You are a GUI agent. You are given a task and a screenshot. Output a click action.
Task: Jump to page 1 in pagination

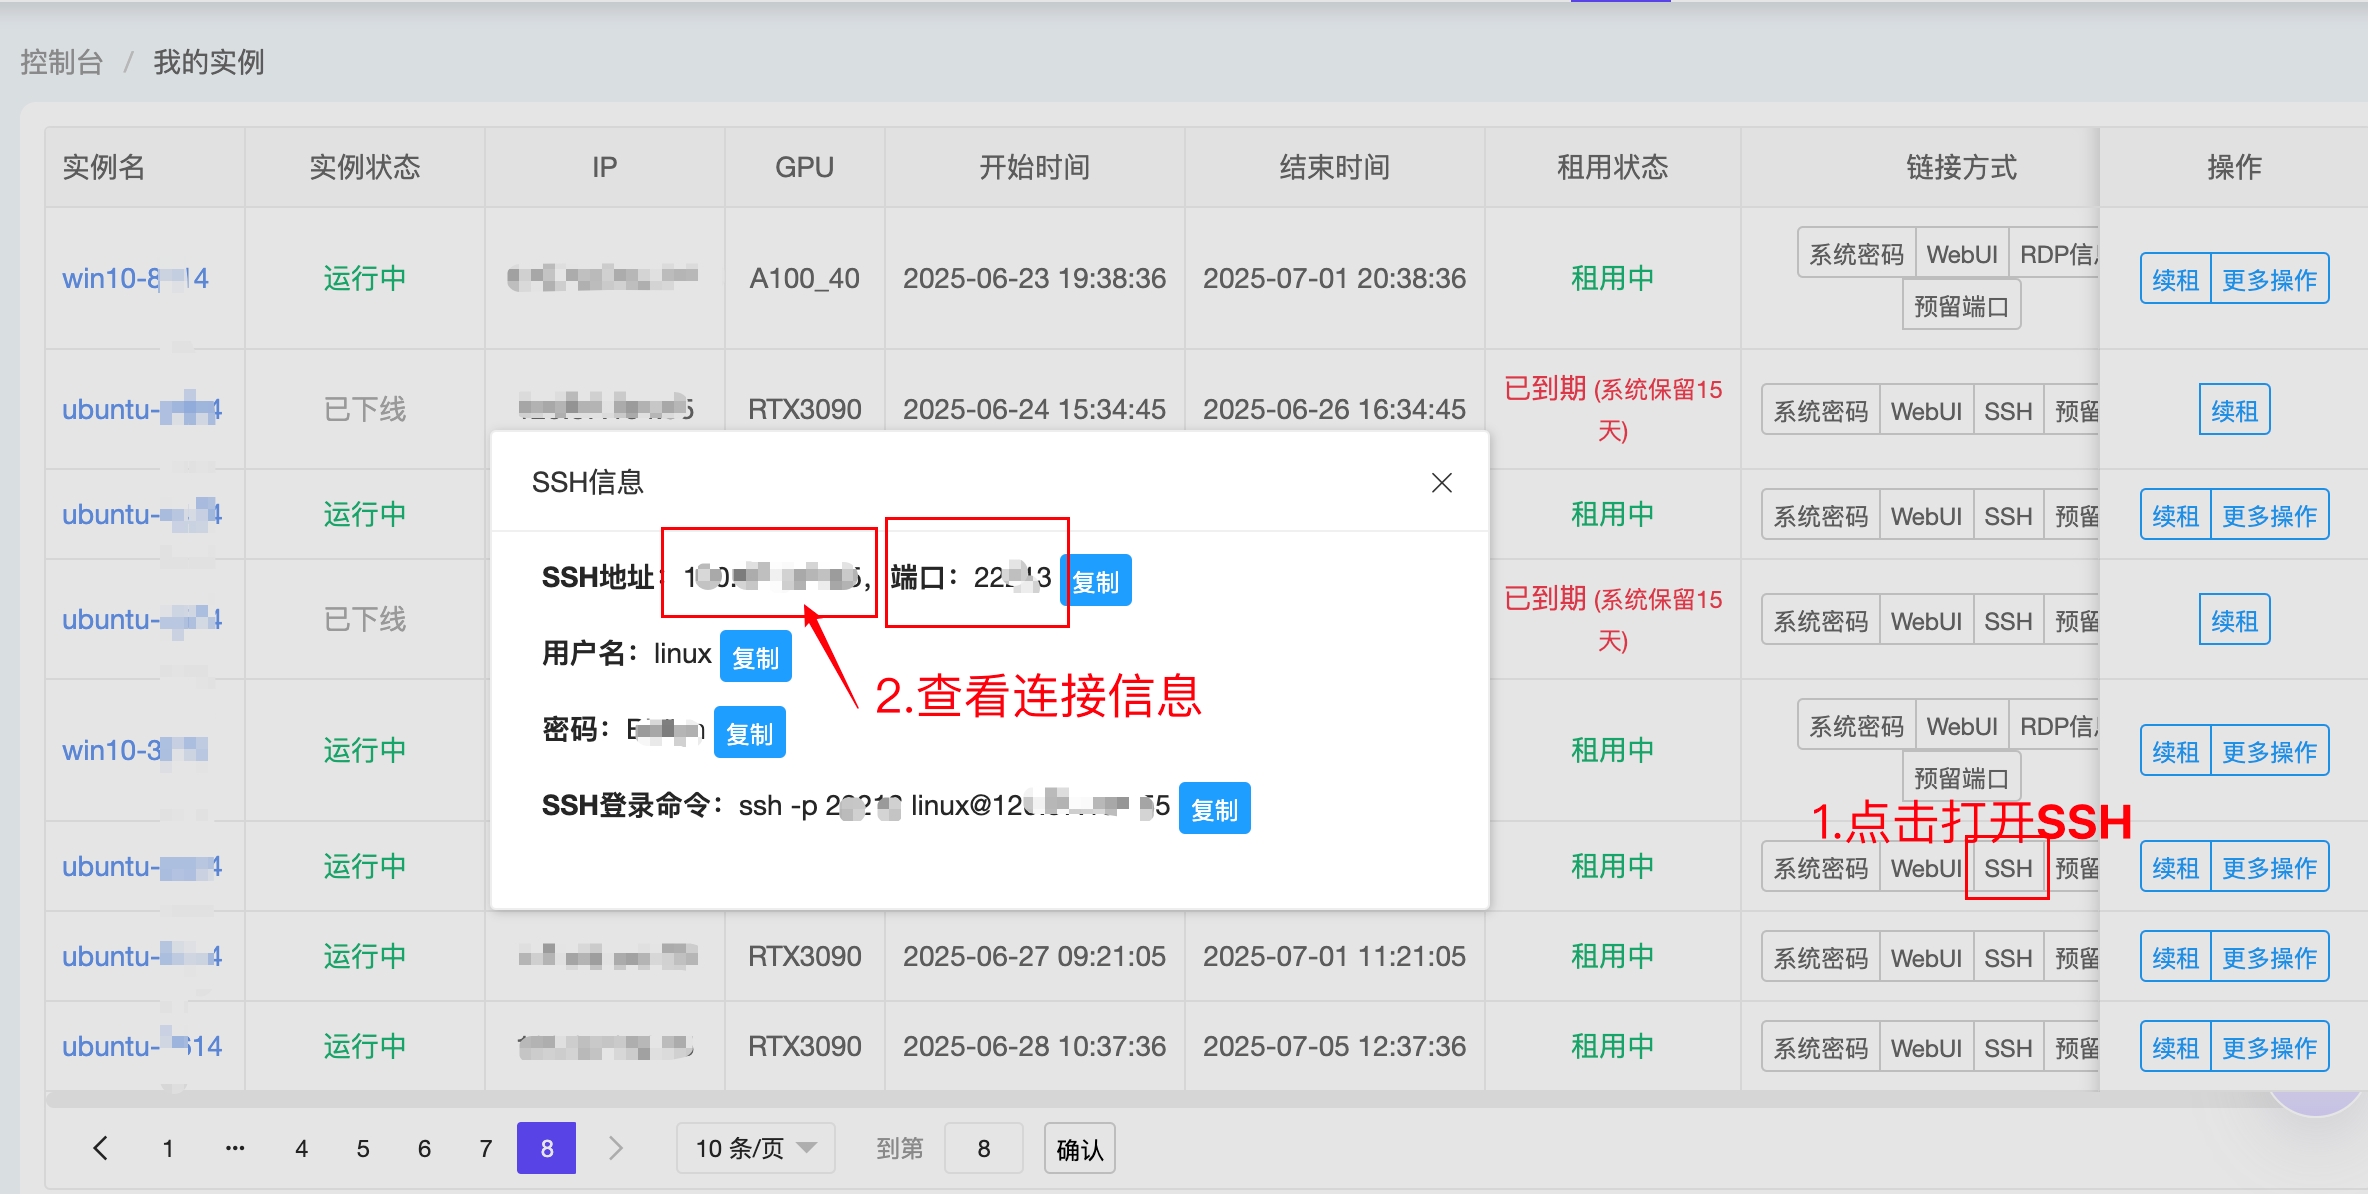coord(168,1148)
